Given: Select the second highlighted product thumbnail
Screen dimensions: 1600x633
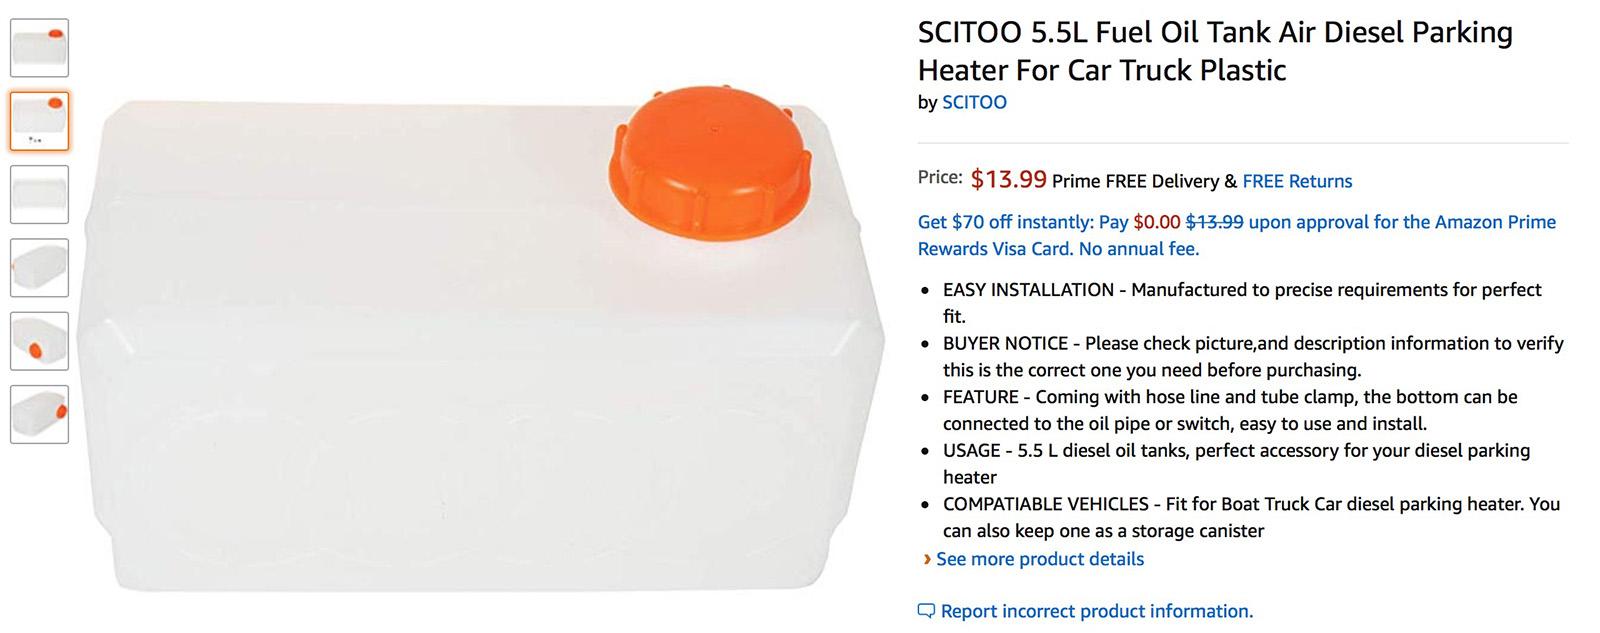Looking at the screenshot, I should 40,121.
